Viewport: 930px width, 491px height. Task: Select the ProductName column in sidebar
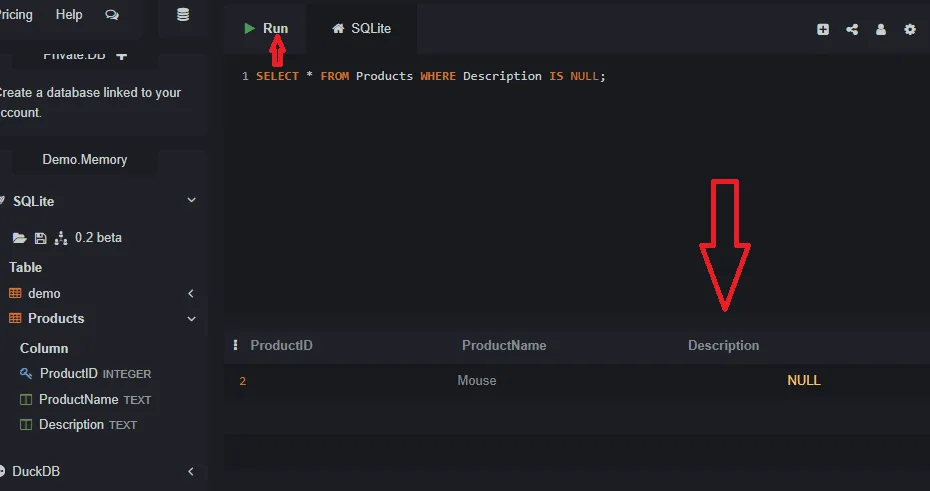79,399
